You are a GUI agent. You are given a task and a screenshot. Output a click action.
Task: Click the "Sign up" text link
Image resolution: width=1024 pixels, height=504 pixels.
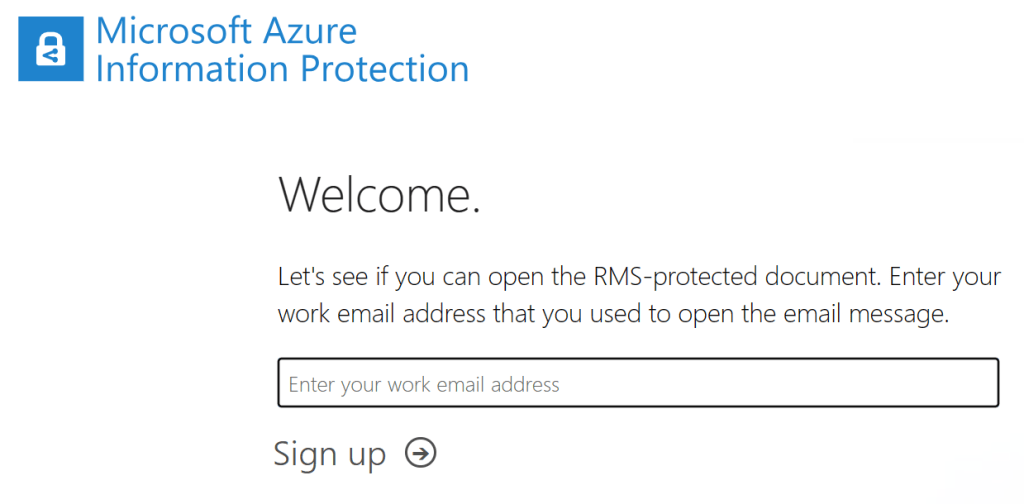(x=330, y=454)
